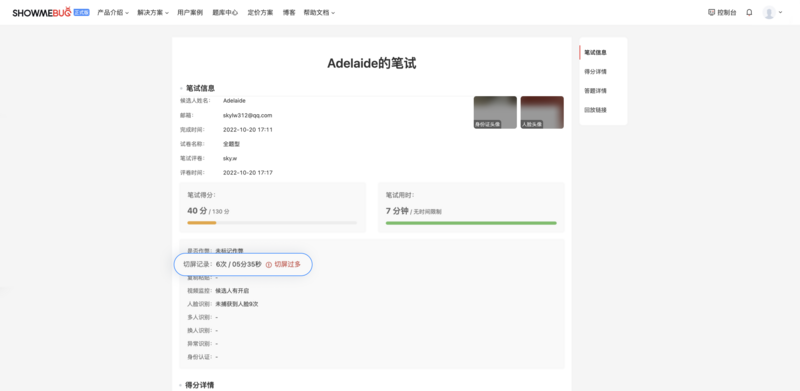Click the ShowMeBug logo
Image resolution: width=800 pixels, height=391 pixels.
(x=42, y=12)
